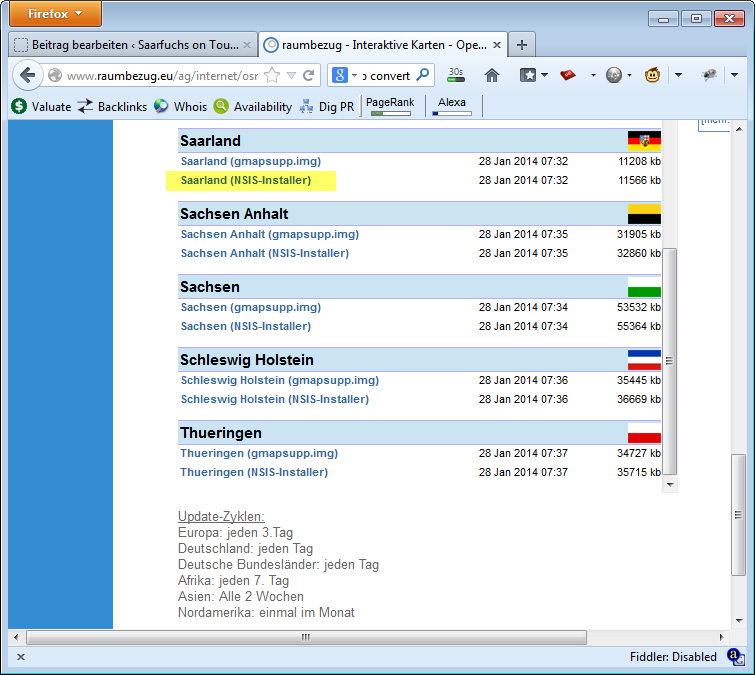755x675 pixels.
Task: Download Thueringen (NSIS-Installer)
Action: 254,472
